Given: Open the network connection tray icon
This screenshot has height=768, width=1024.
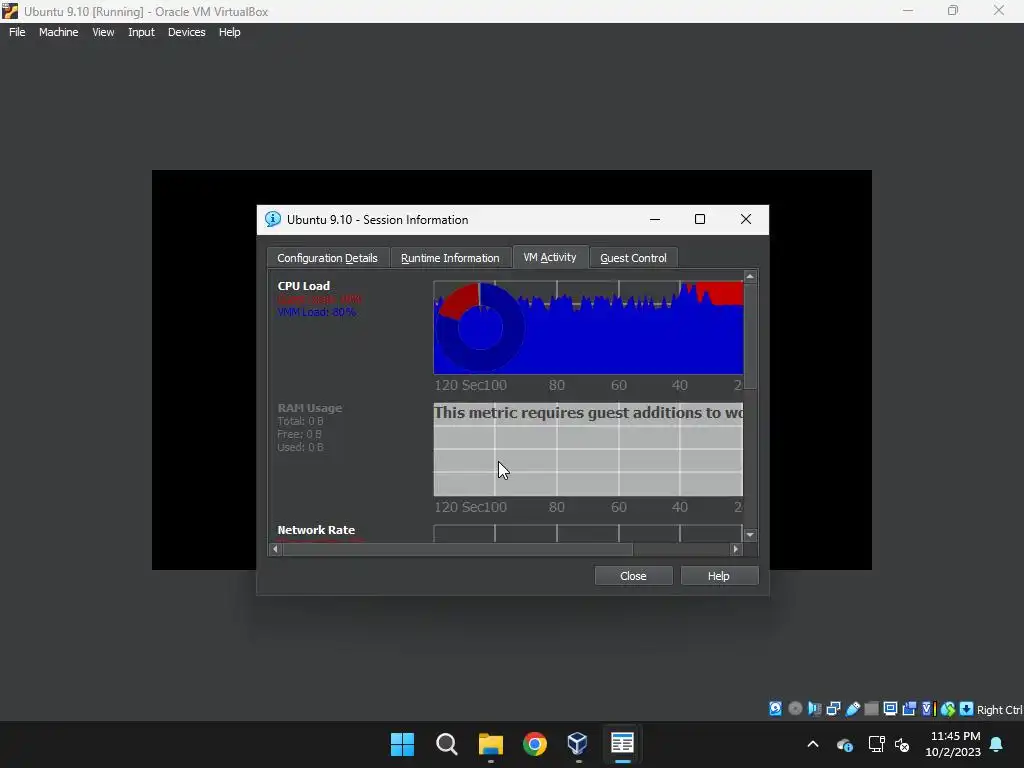Looking at the screenshot, I should 876,744.
